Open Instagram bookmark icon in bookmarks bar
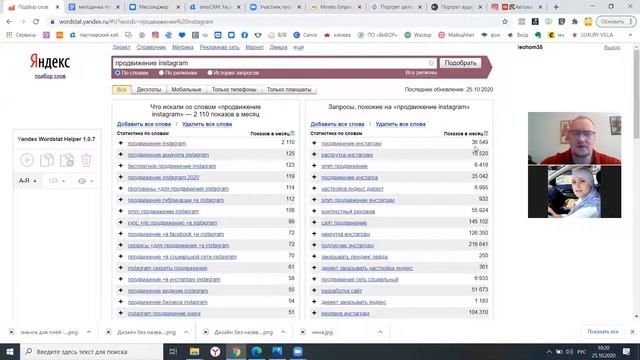 click(155, 35)
